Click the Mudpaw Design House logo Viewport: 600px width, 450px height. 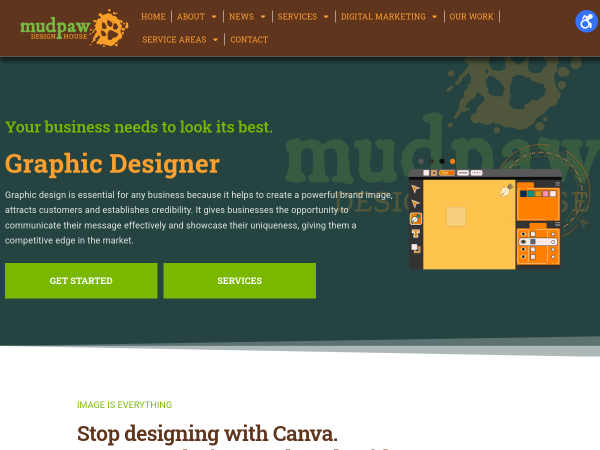(x=74, y=28)
